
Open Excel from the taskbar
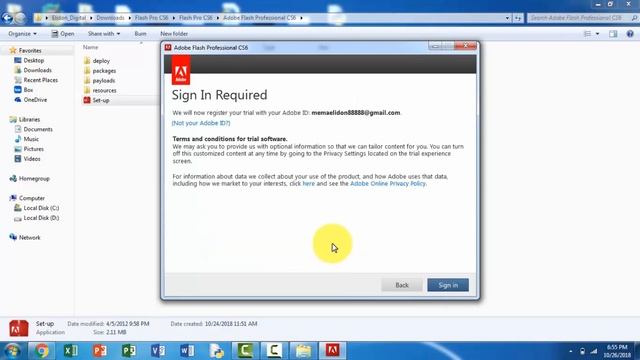pyautogui.click(x=71, y=351)
